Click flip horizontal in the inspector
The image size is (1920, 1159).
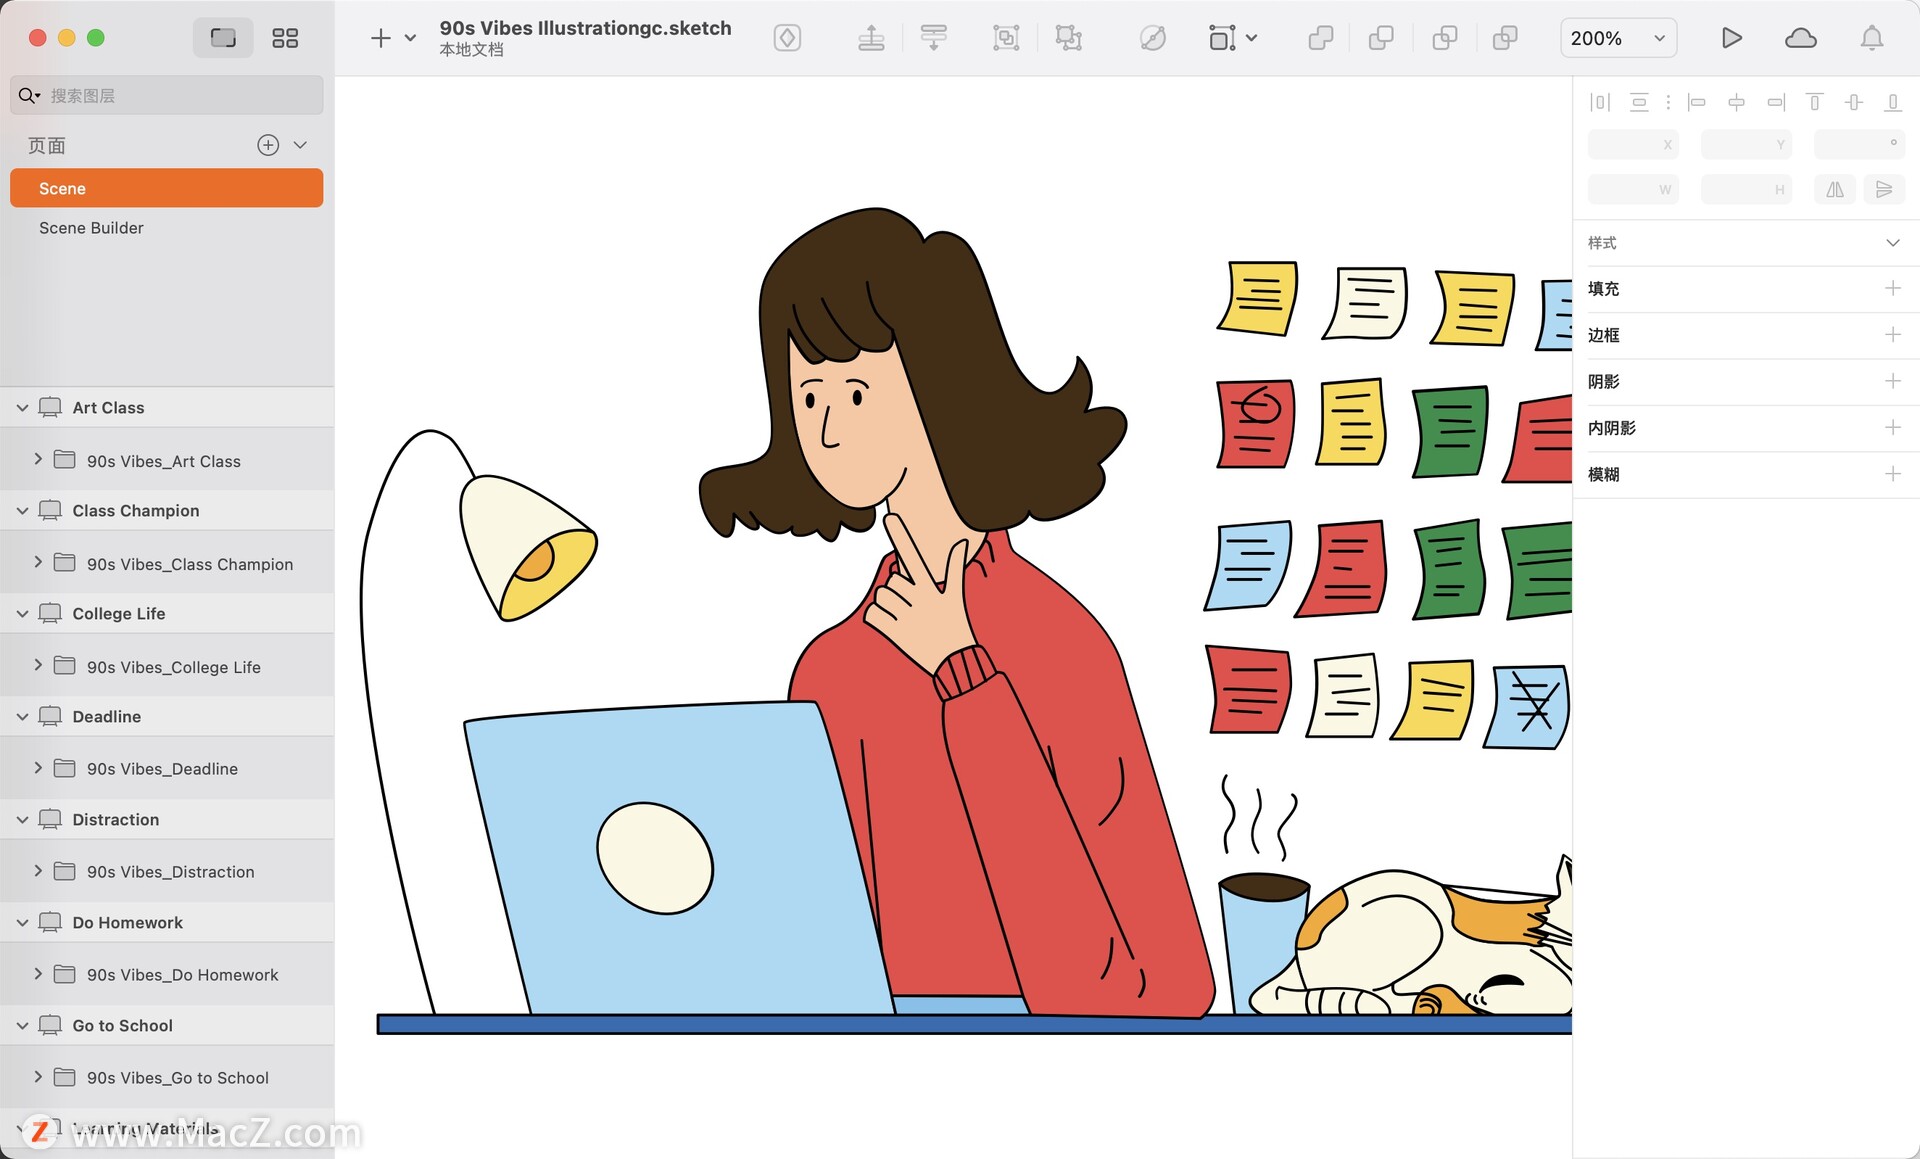[x=1835, y=189]
